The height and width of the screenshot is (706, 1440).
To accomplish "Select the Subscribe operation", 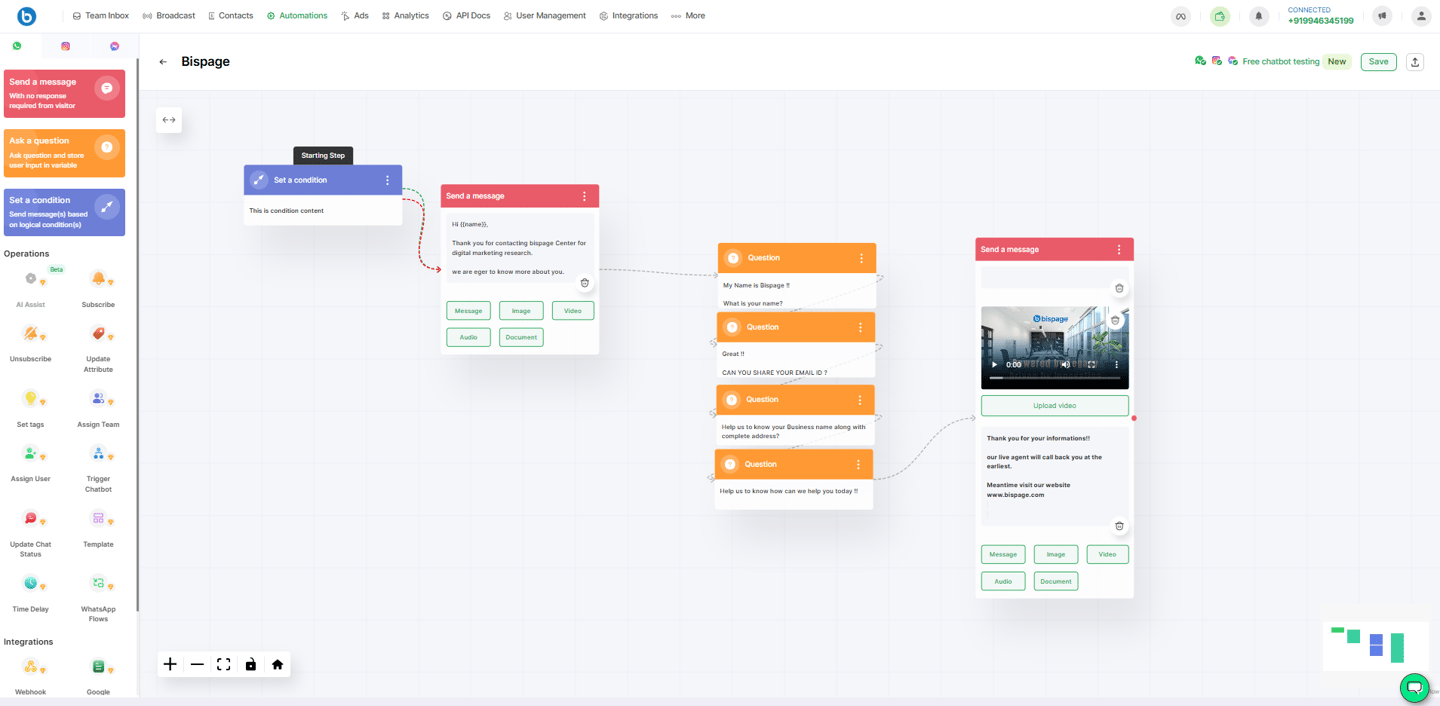I will click(x=98, y=288).
